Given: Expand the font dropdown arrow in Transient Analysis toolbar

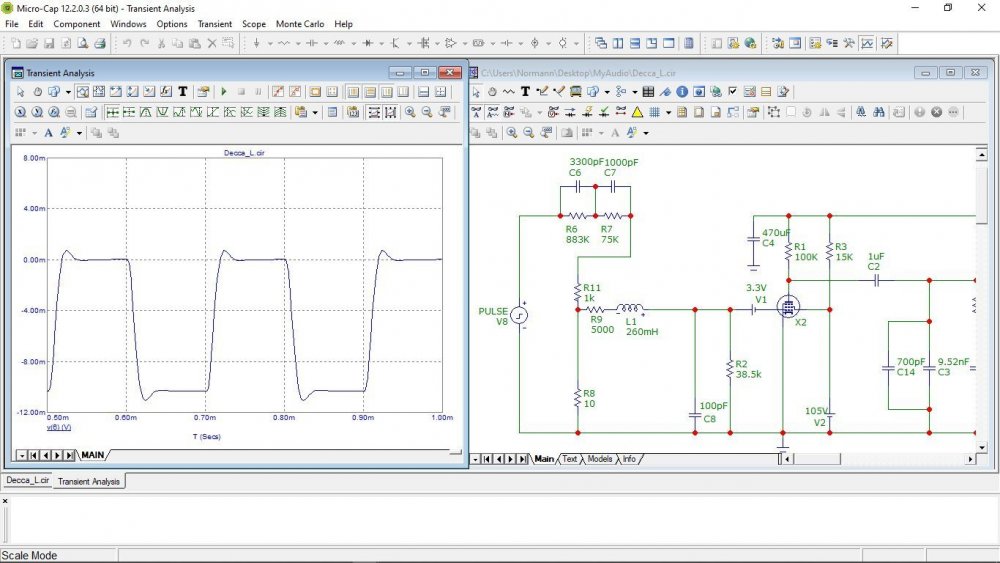Looking at the screenshot, I should [79, 132].
